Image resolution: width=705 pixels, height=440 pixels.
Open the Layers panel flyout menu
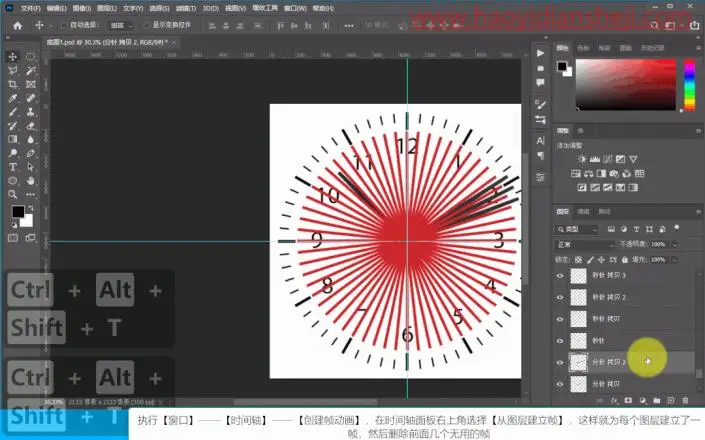698,212
